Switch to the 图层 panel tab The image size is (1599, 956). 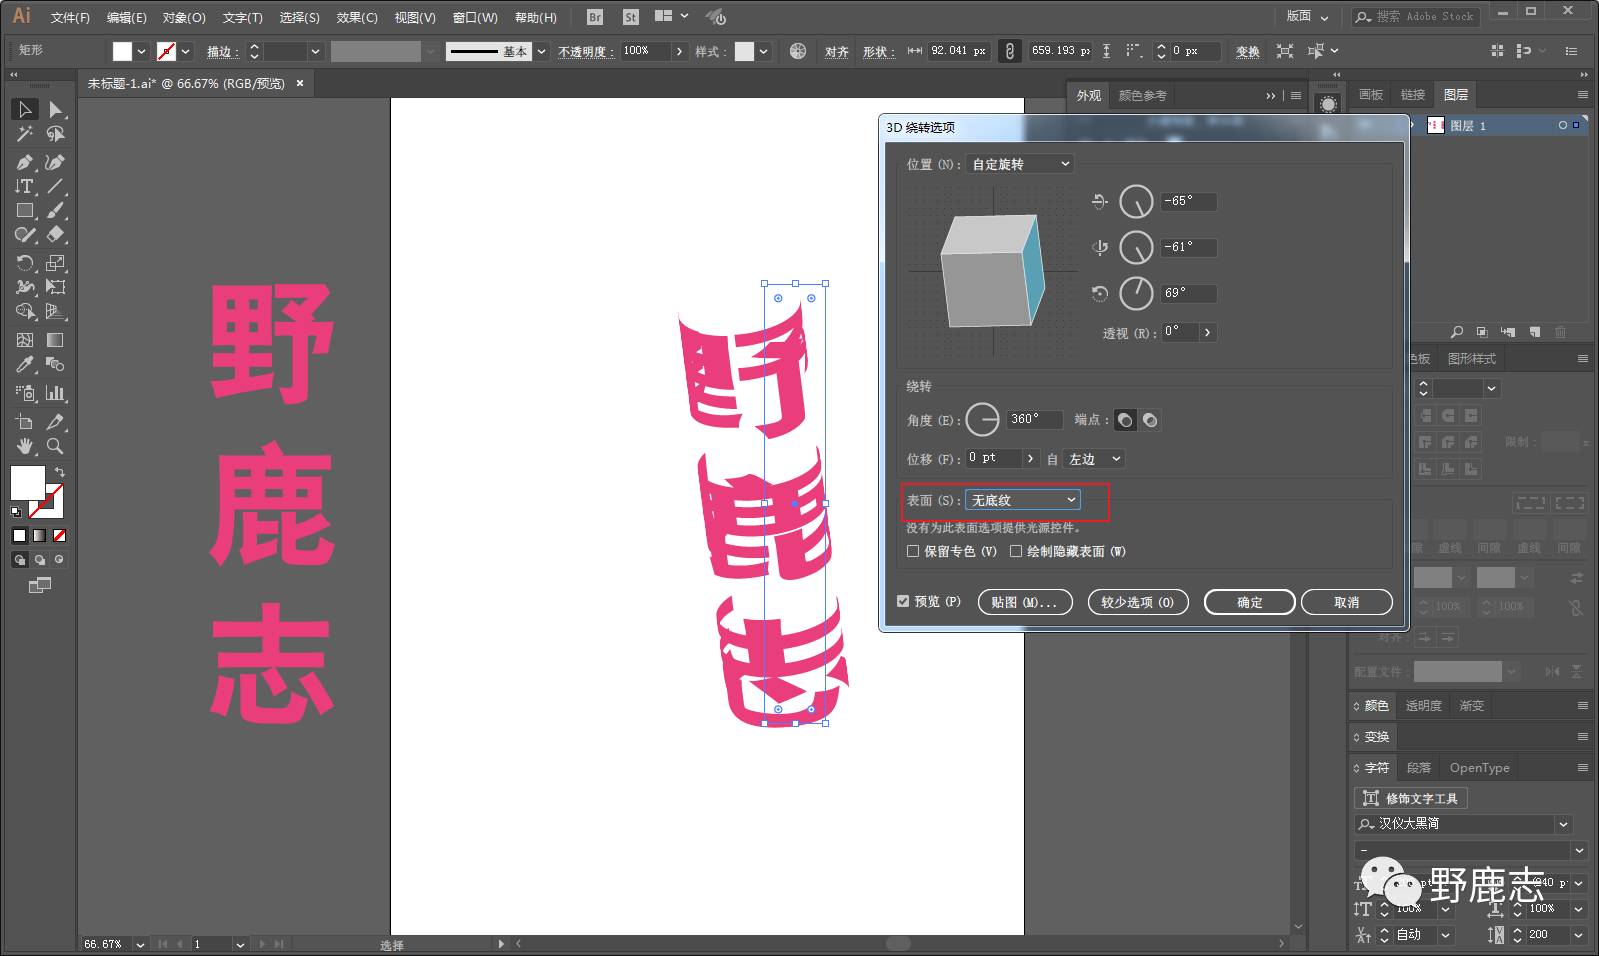(x=1456, y=95)
